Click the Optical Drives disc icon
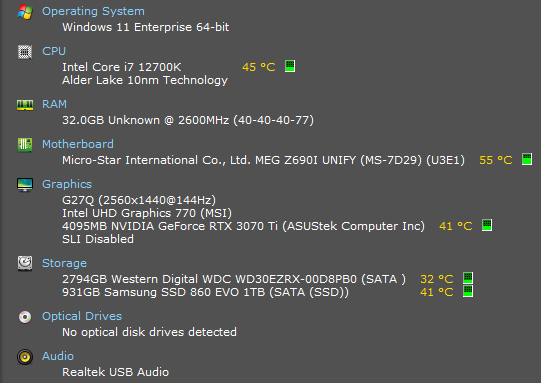This screenshot has width=541, height=383. click(25, 317)
